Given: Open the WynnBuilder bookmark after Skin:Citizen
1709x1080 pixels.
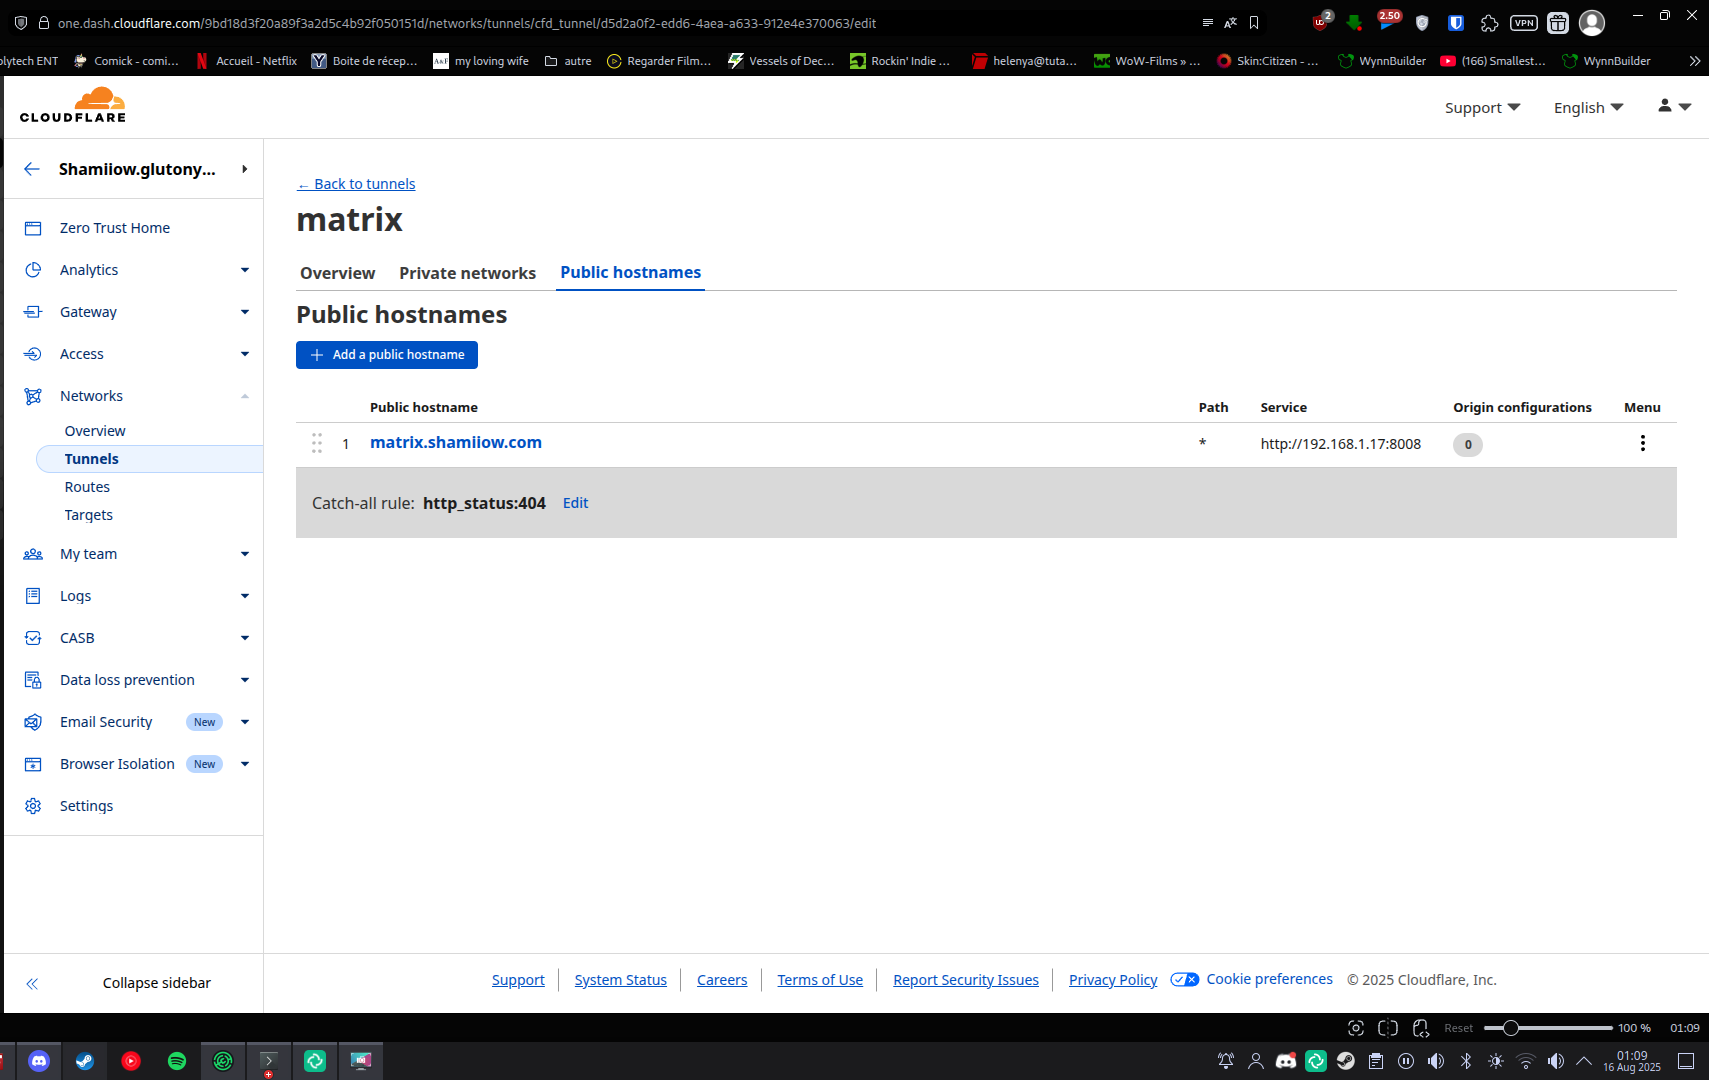Looking at the screenshot, I should pyautogui.click(x=1382, y=61).
